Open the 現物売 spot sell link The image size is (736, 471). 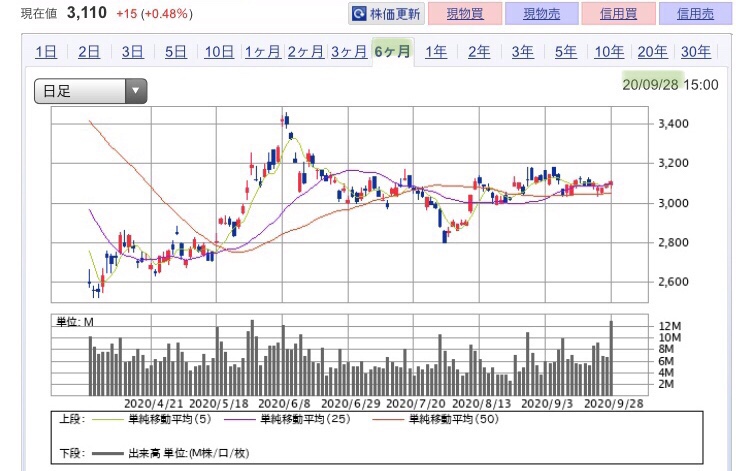[542, 14]
